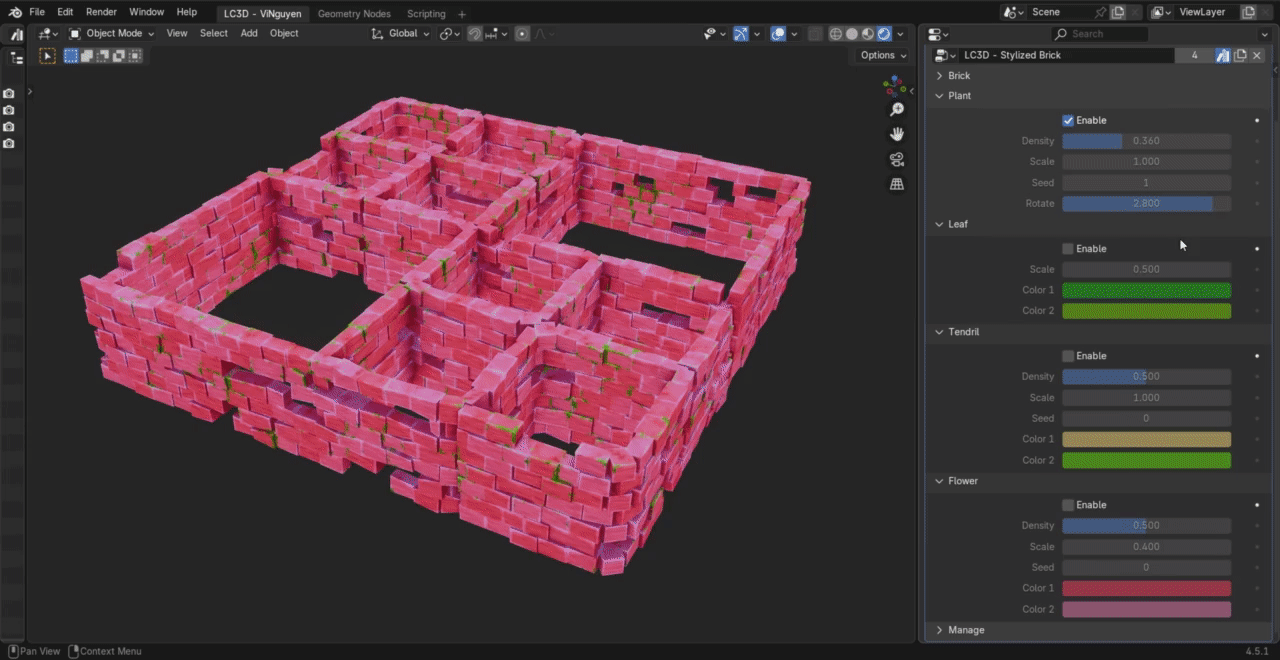The image size is (1280, 660).
Task: Open the Help menu
Action: [187, 12]
